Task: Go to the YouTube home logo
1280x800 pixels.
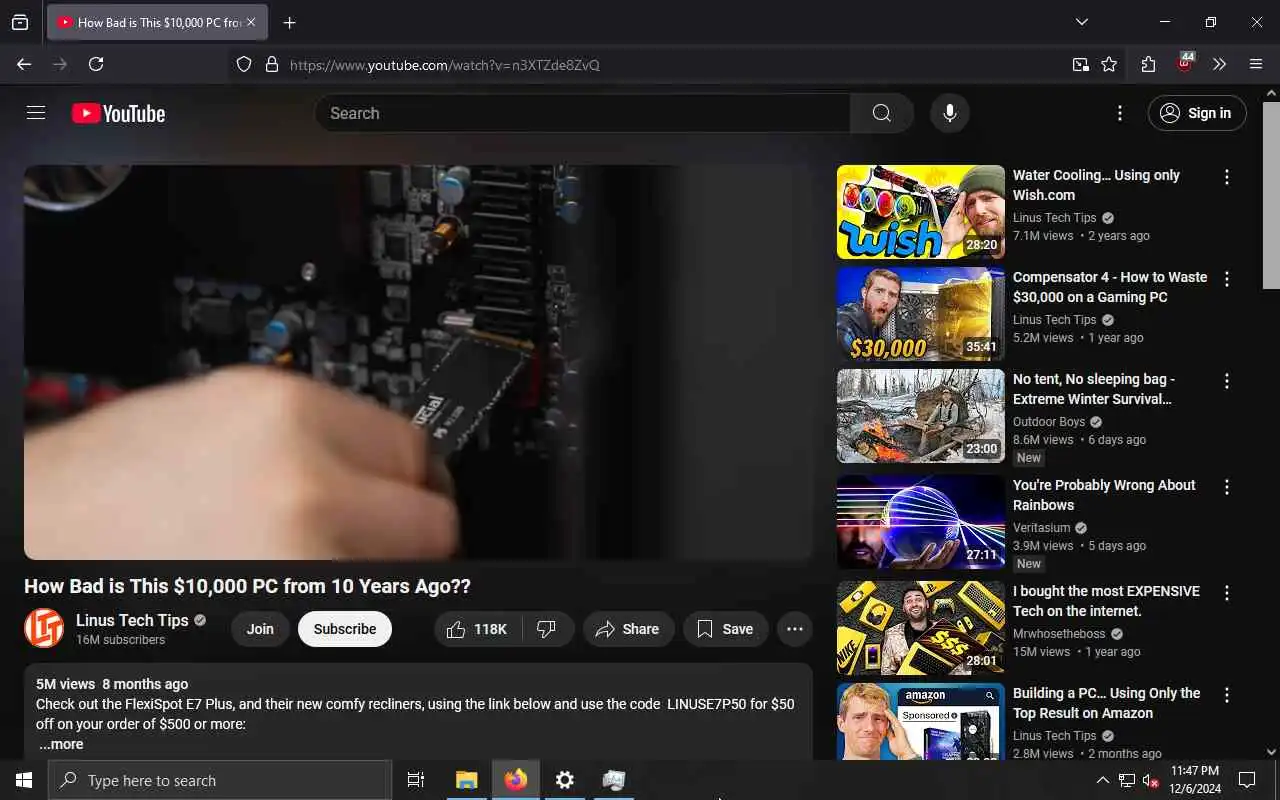Action: click(118, 113)
